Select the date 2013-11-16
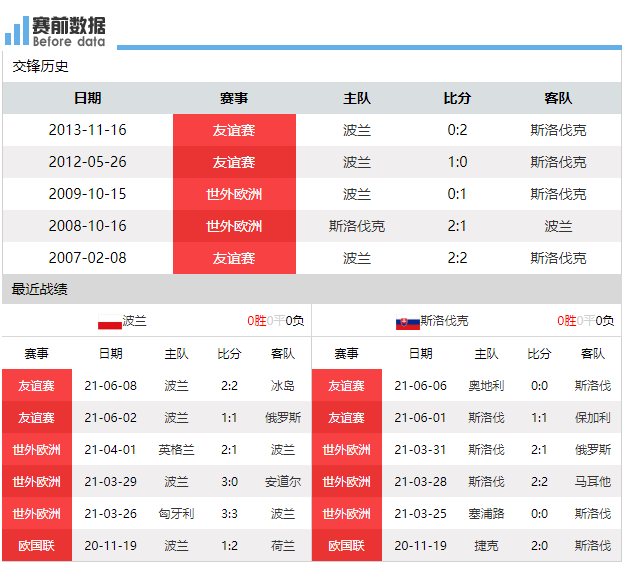The height and width of the screenshot is (562, 622). point(88,130)
